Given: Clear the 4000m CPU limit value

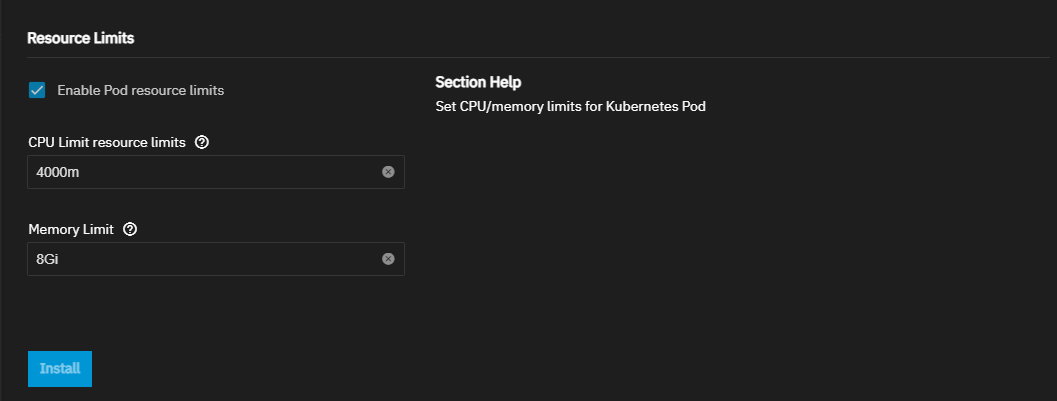Looking at the screenshot, I should coord(388,172).
